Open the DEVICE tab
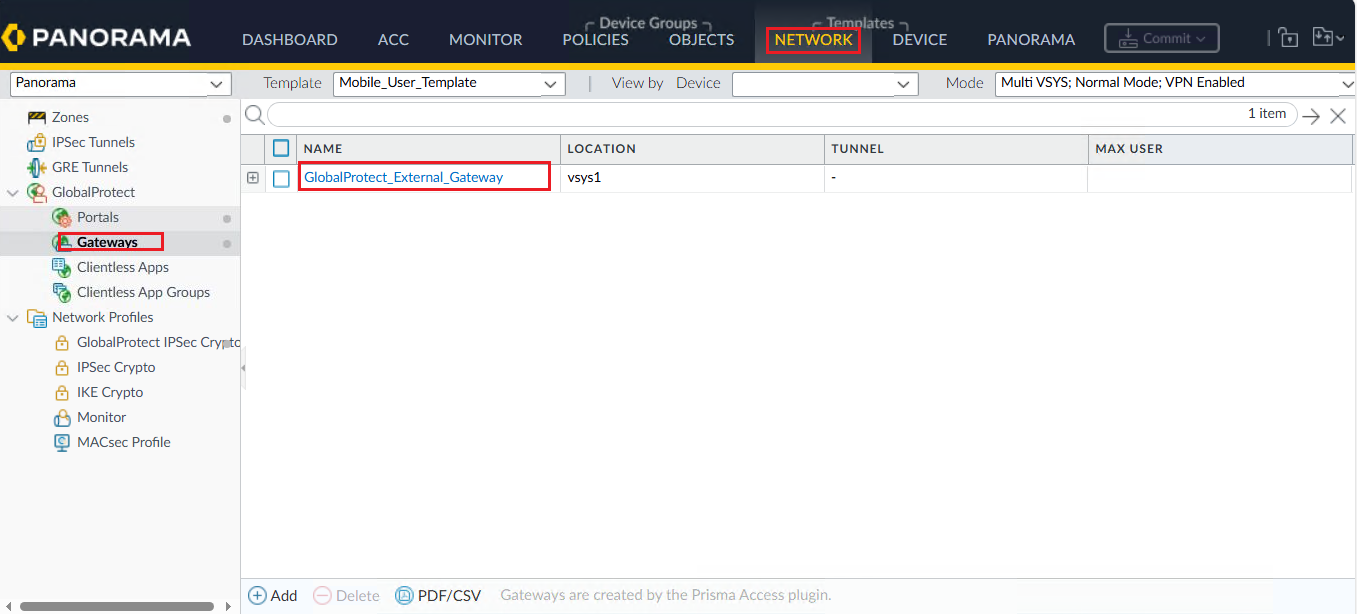 pyautogui.click(x=919, y=40)
